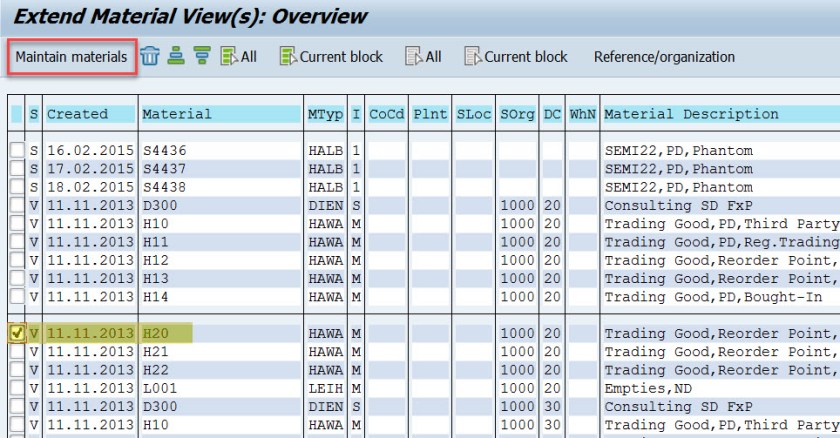
Task: Click the Created column header
Action: coord(90,114)
